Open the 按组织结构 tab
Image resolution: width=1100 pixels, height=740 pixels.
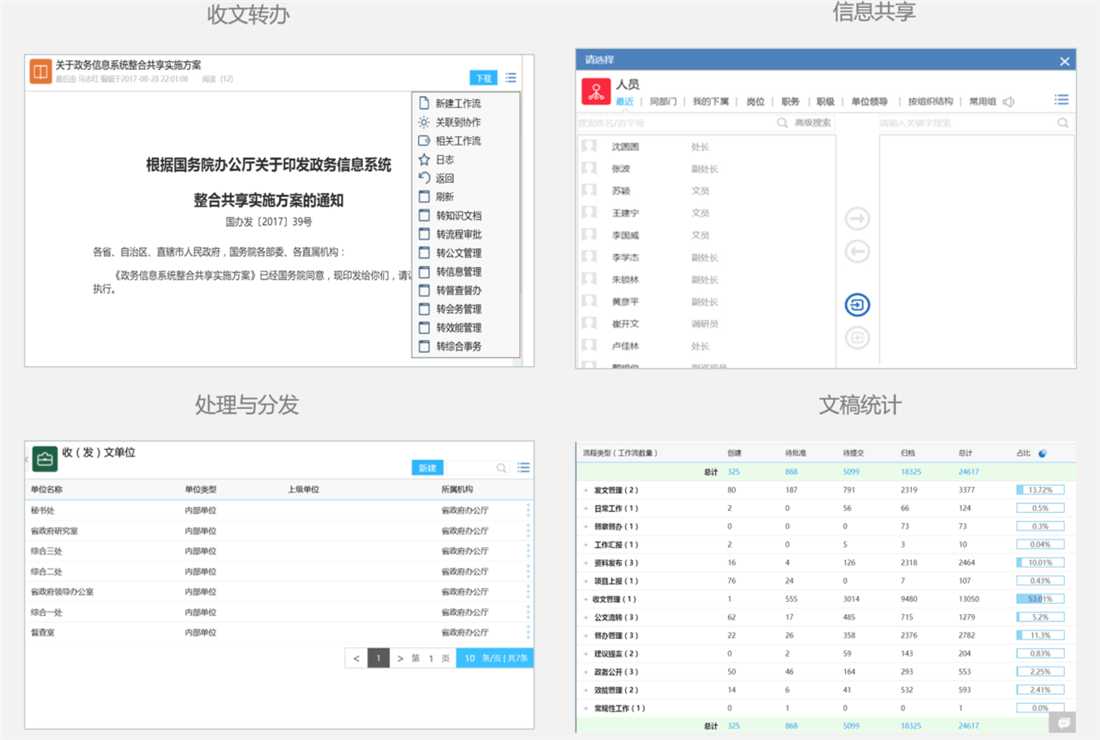tap(930, 101)
